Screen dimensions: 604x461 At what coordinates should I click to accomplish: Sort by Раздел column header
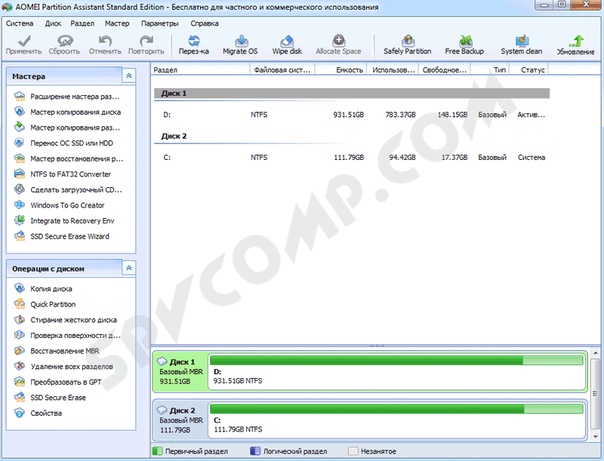tap(200, 70)
